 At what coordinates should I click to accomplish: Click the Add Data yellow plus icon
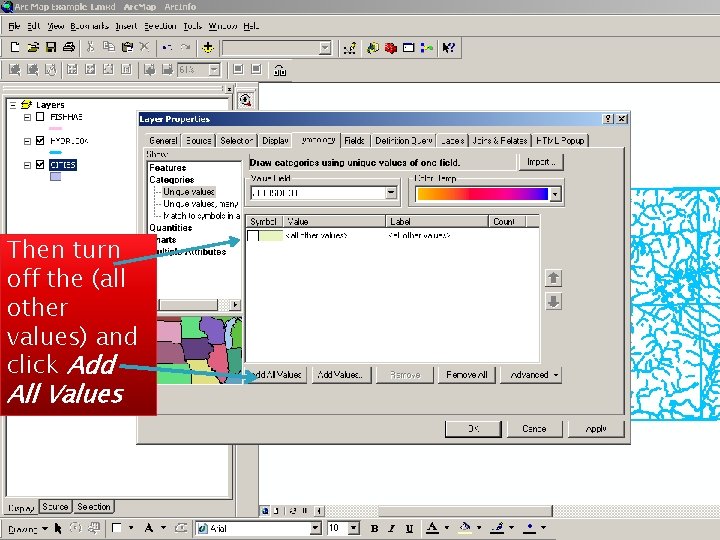coord(208,47)
